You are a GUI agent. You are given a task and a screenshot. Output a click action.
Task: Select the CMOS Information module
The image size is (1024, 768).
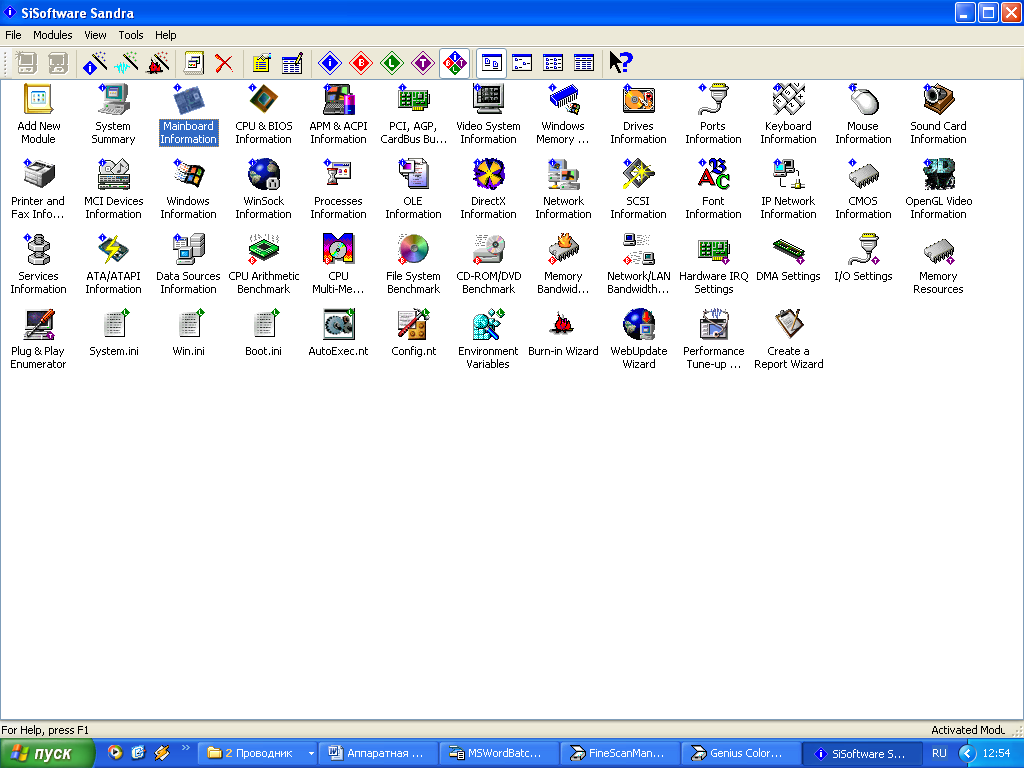click(863, 189)
